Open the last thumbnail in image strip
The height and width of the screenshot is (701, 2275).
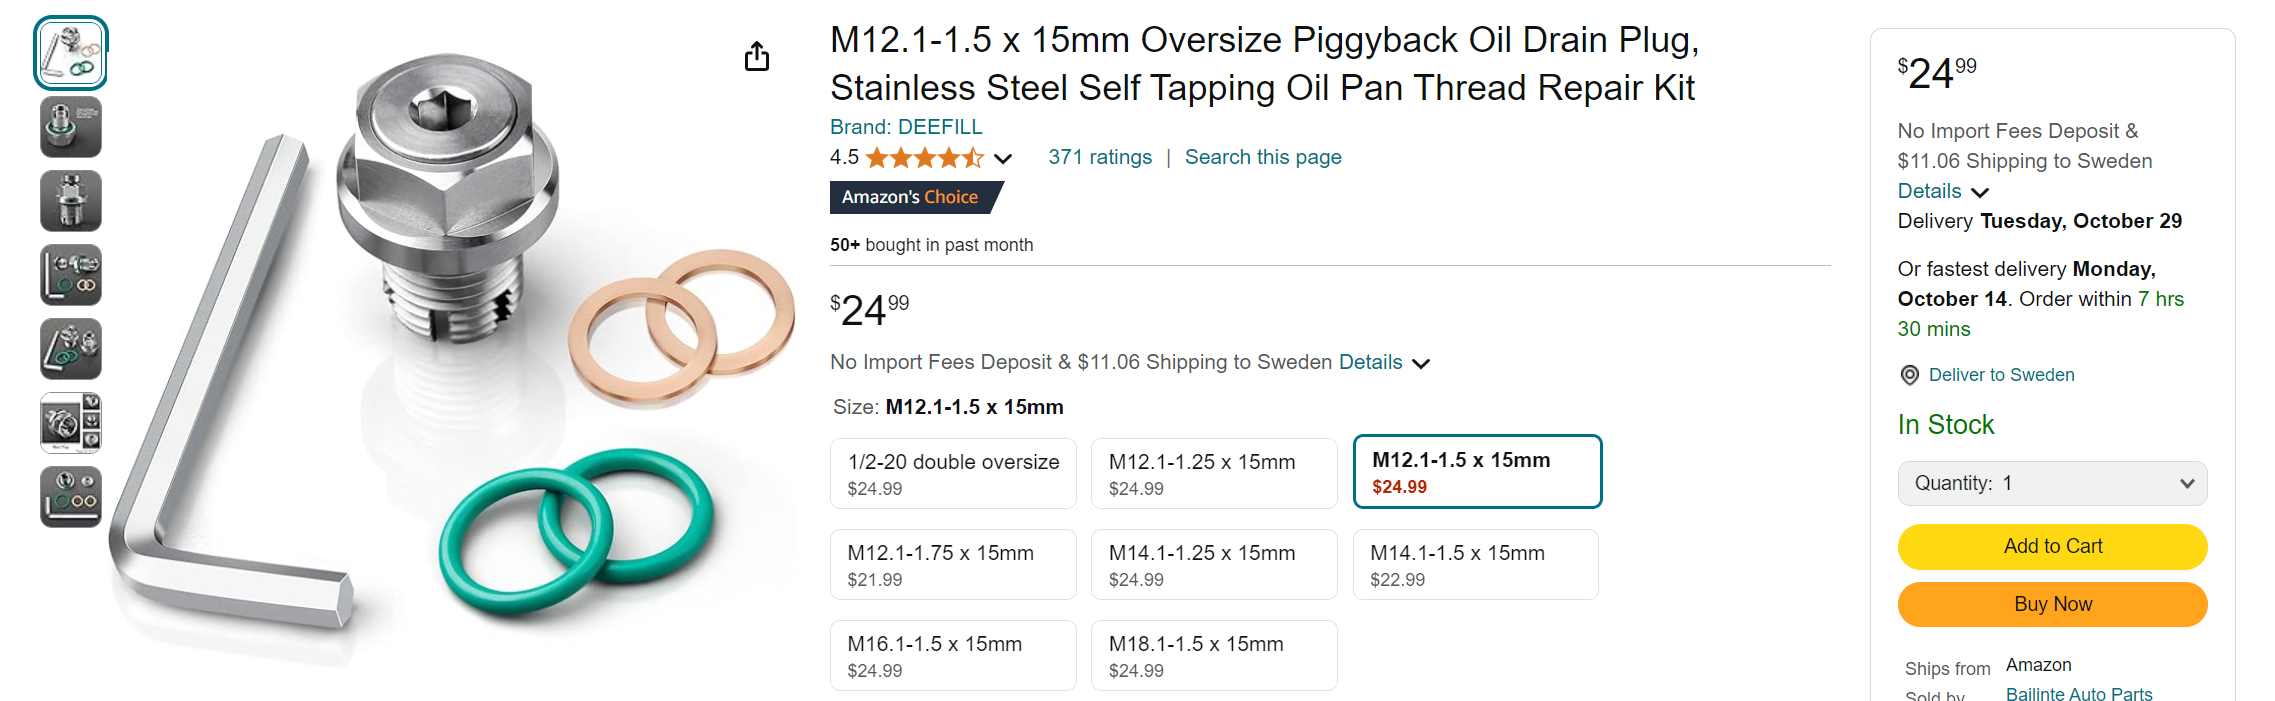[x=71, y=497]
